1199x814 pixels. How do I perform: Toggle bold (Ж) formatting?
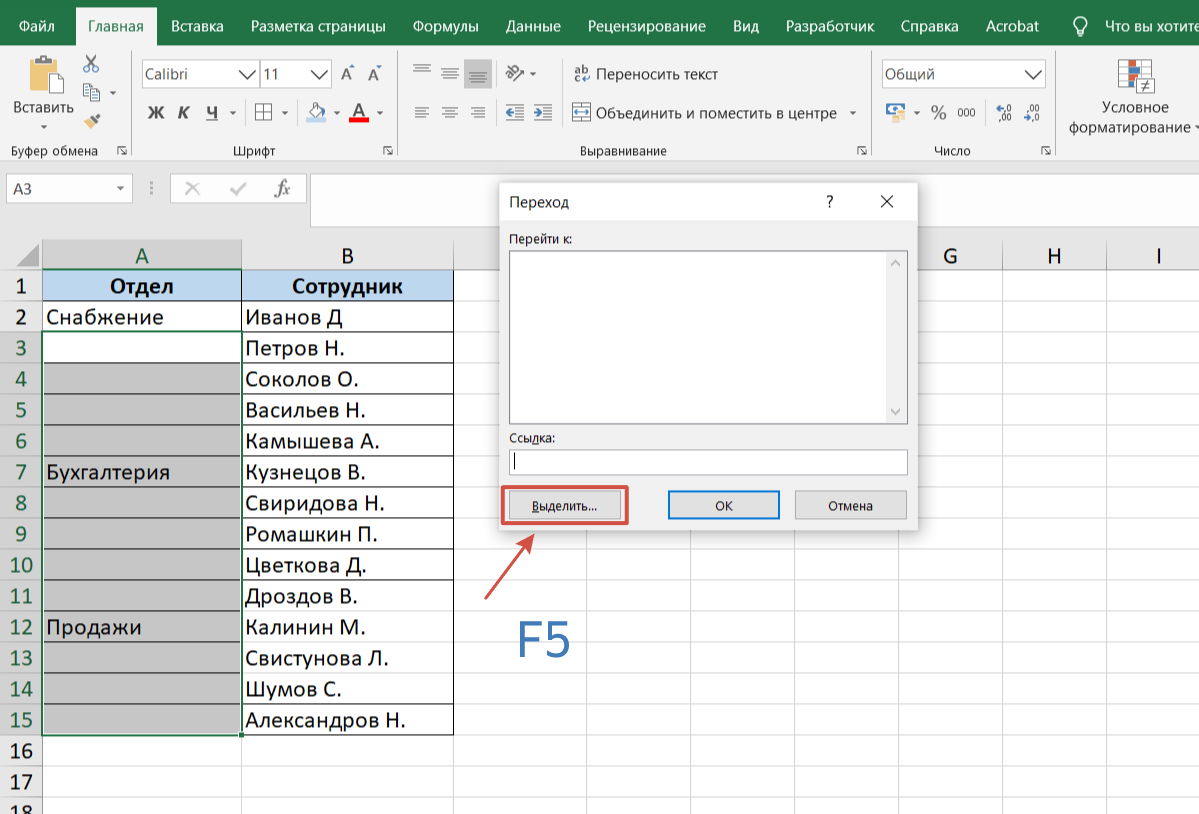click(156, 113)
